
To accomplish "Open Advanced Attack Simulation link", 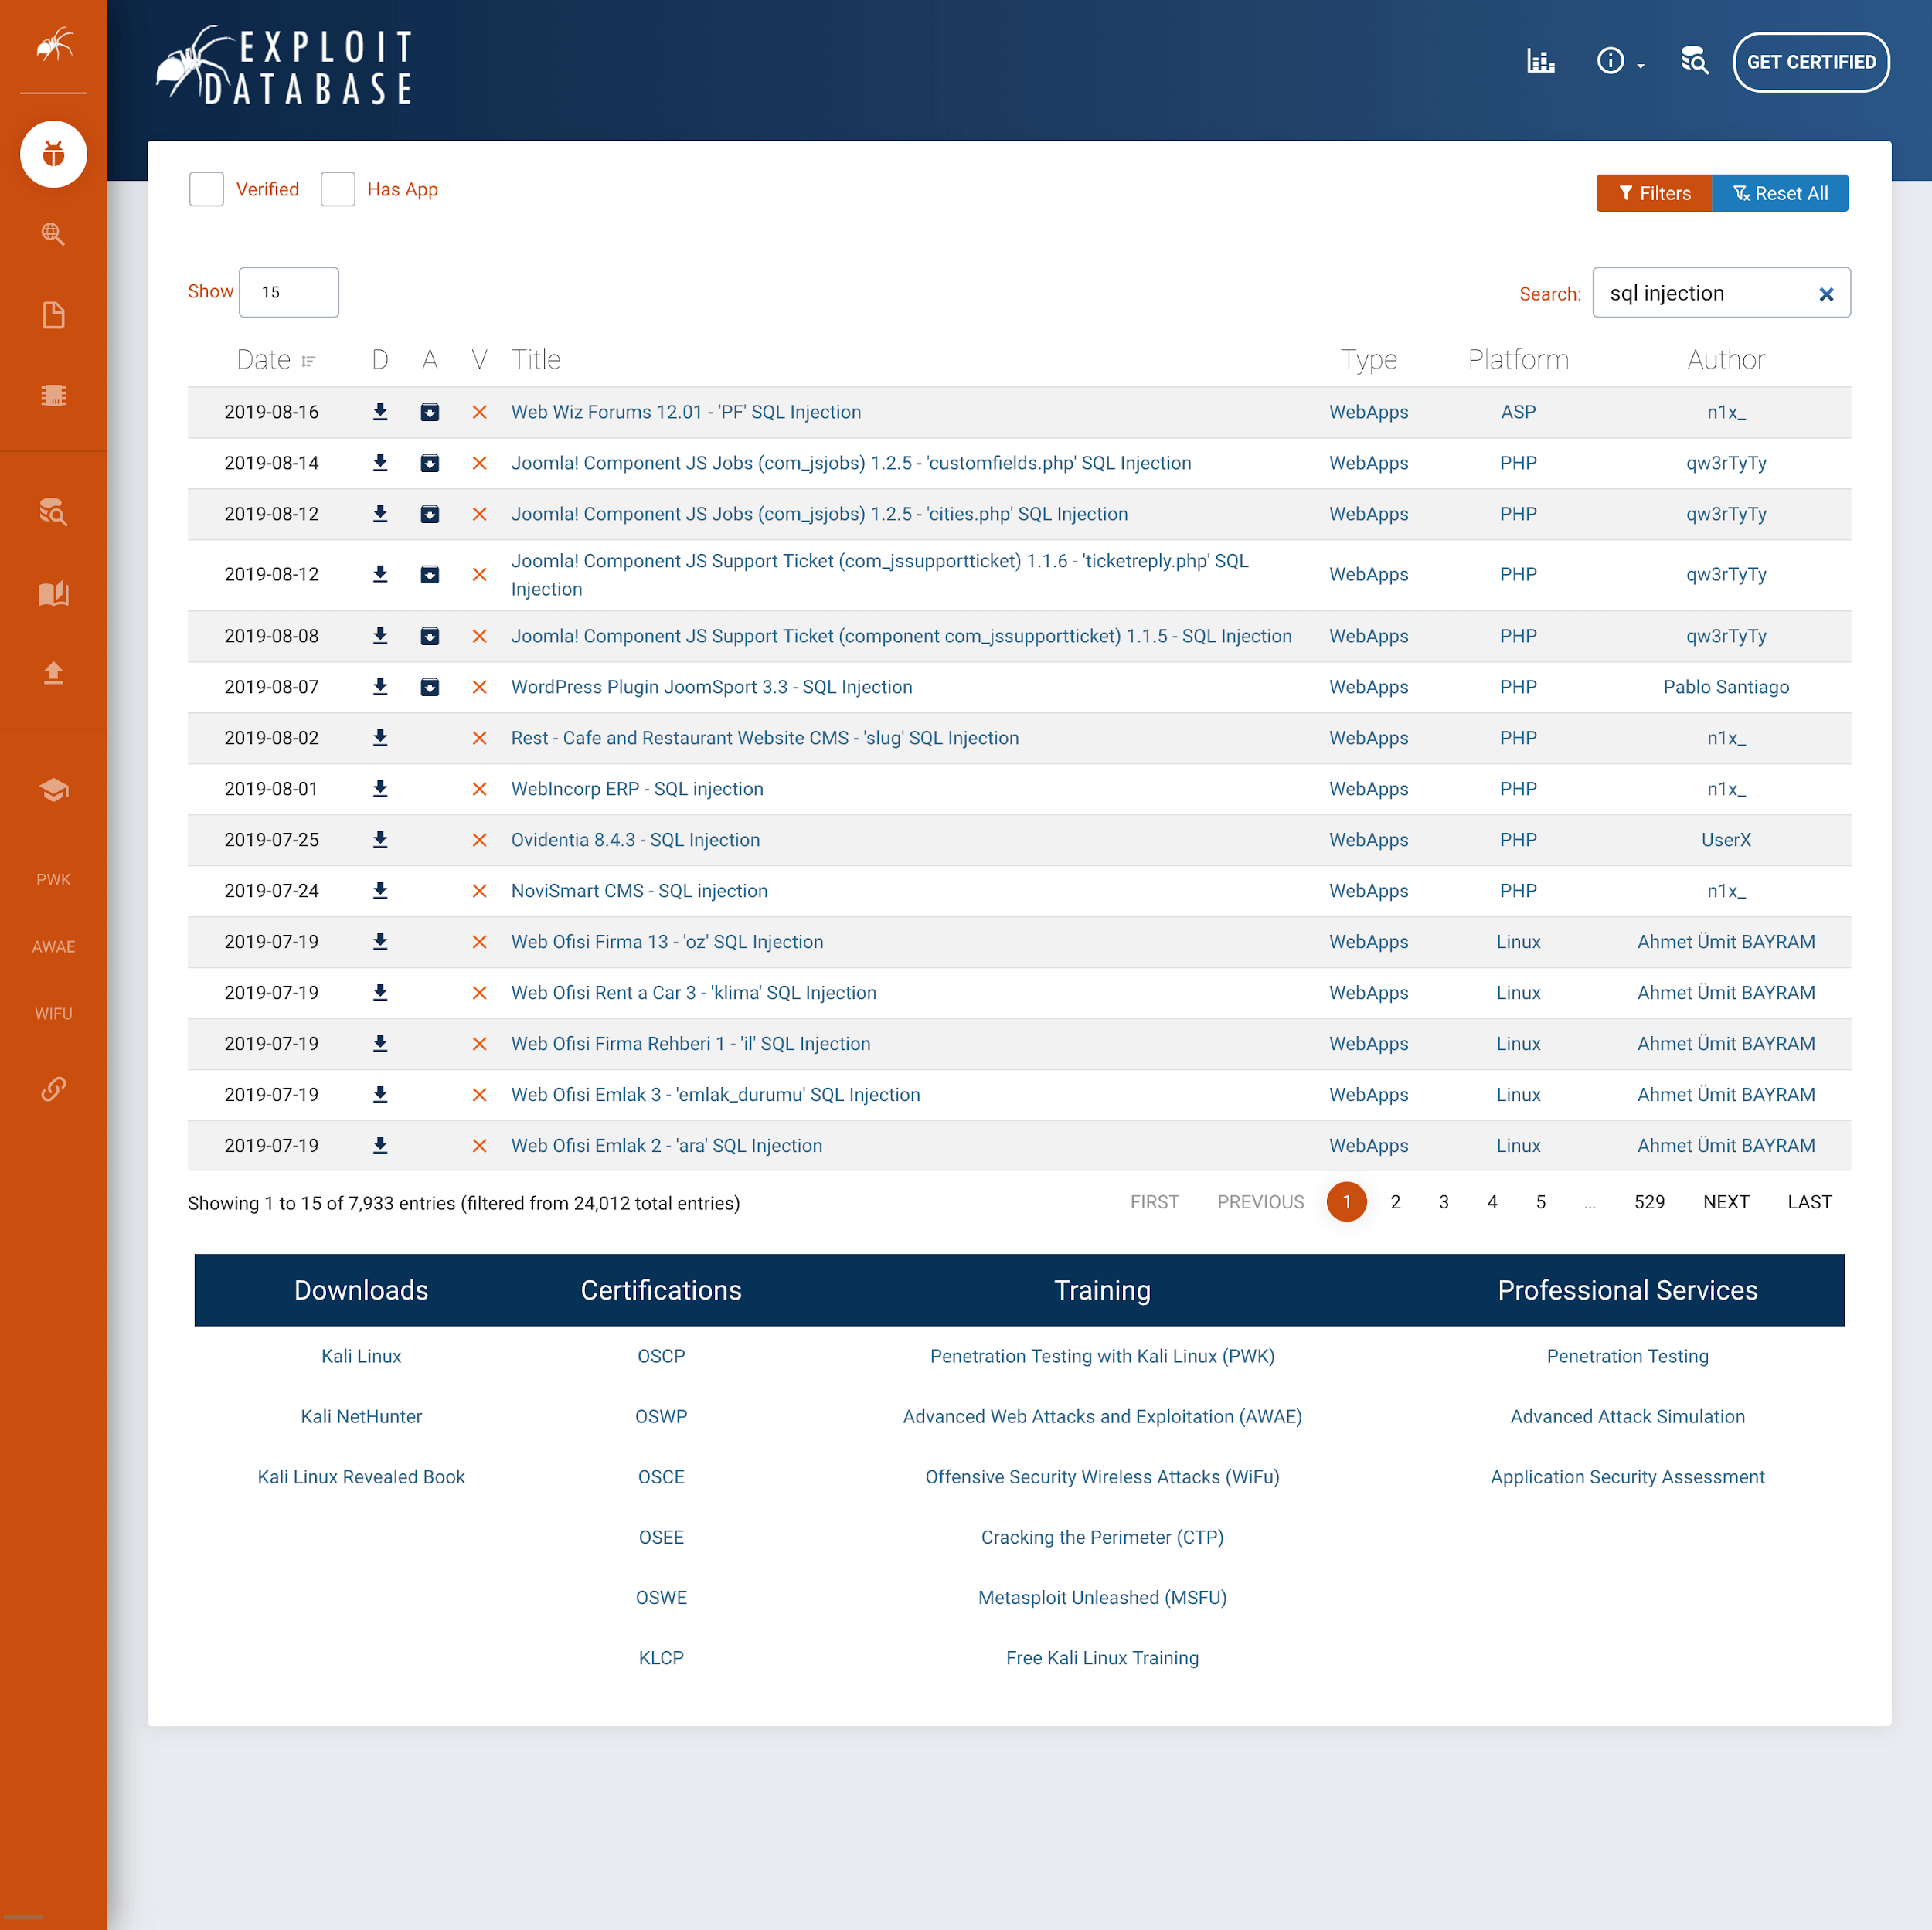I will tap(1627, 1416).
